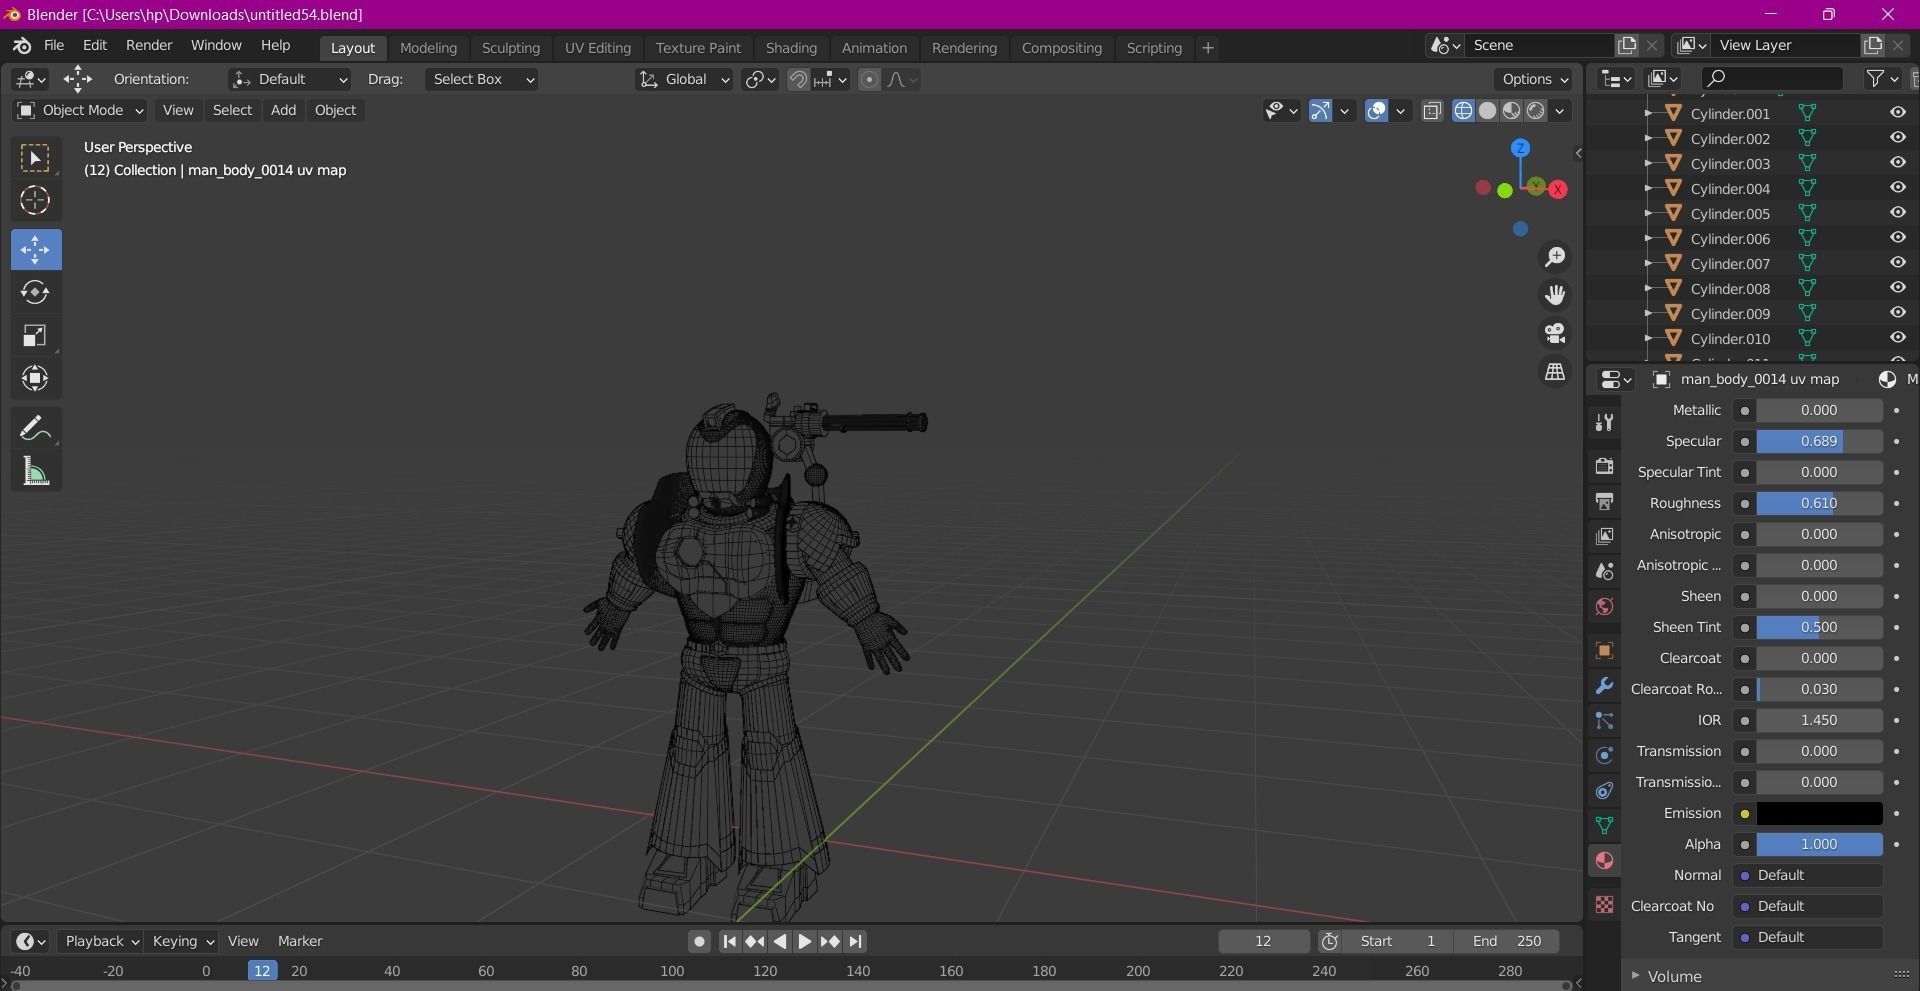Select the Rotate tool

(35, 292)
